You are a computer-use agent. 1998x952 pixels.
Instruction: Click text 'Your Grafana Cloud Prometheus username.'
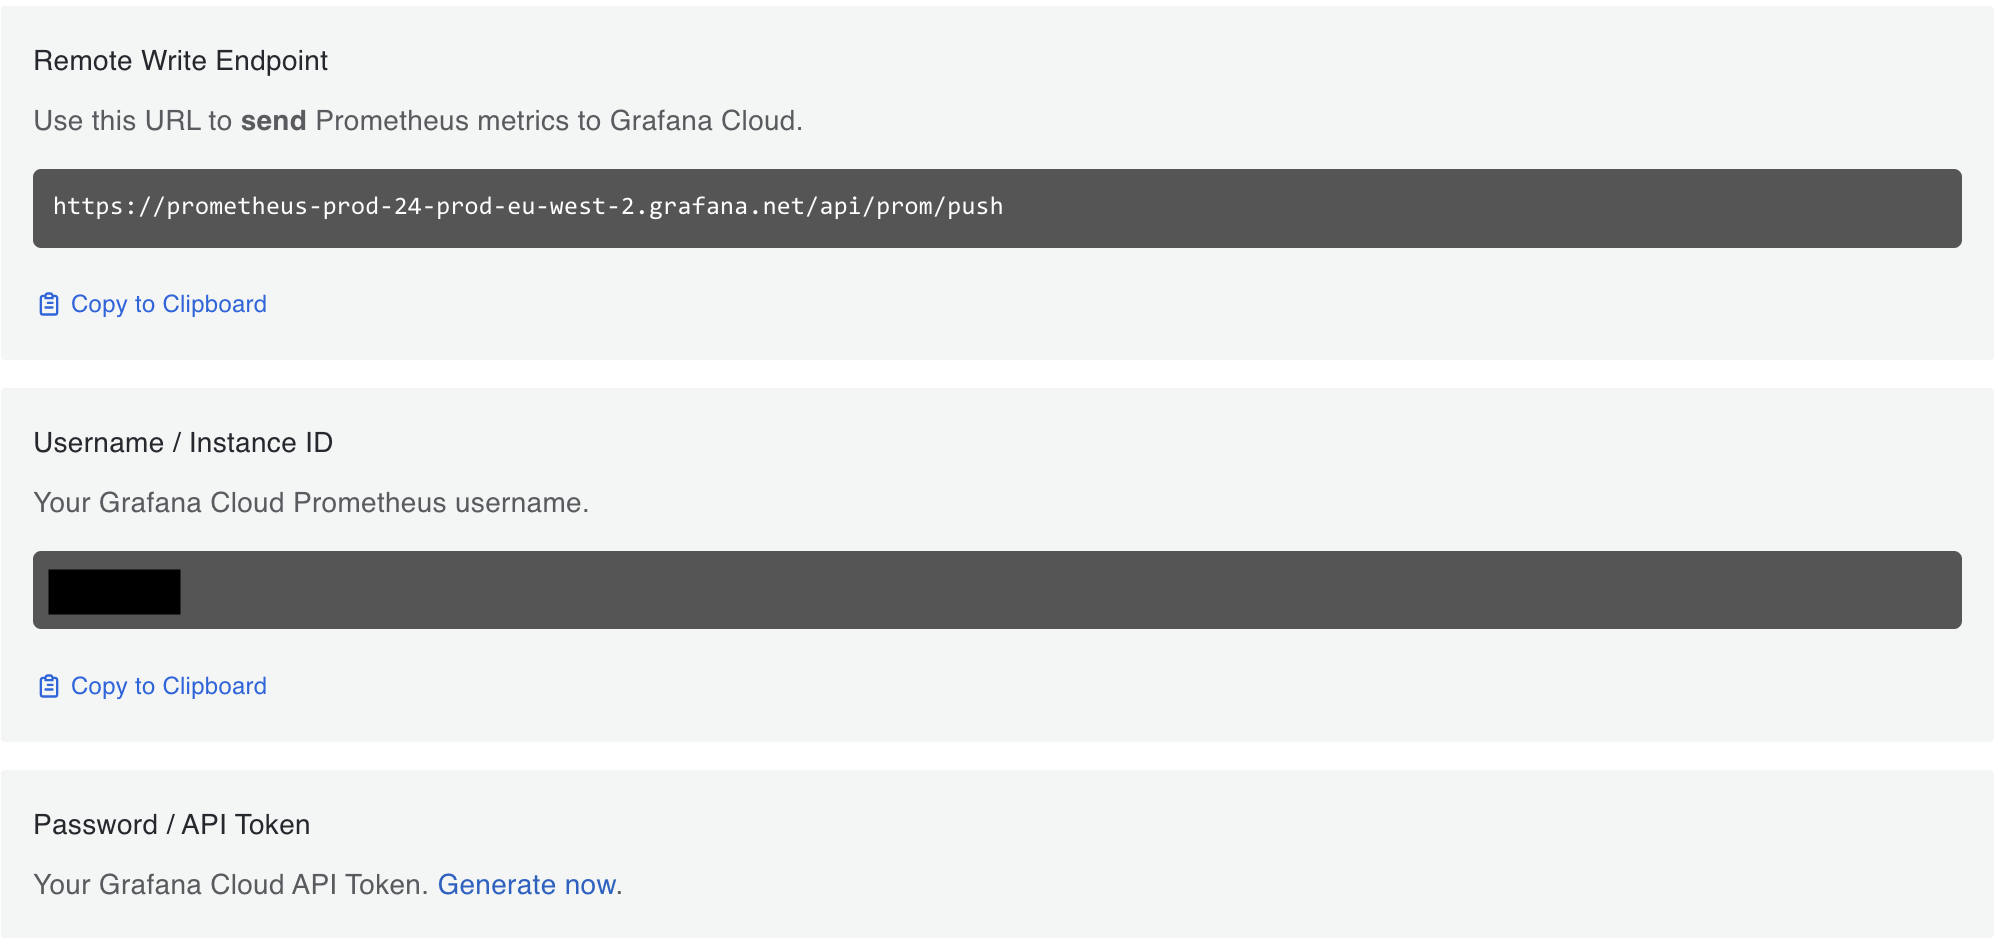(x=311, y=503)
